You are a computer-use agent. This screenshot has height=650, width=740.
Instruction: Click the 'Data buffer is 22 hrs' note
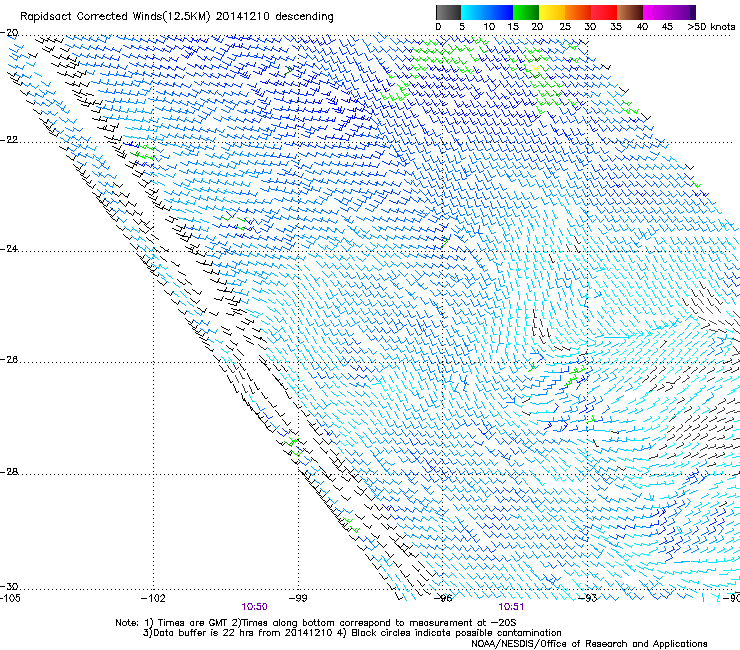point(237,633)
